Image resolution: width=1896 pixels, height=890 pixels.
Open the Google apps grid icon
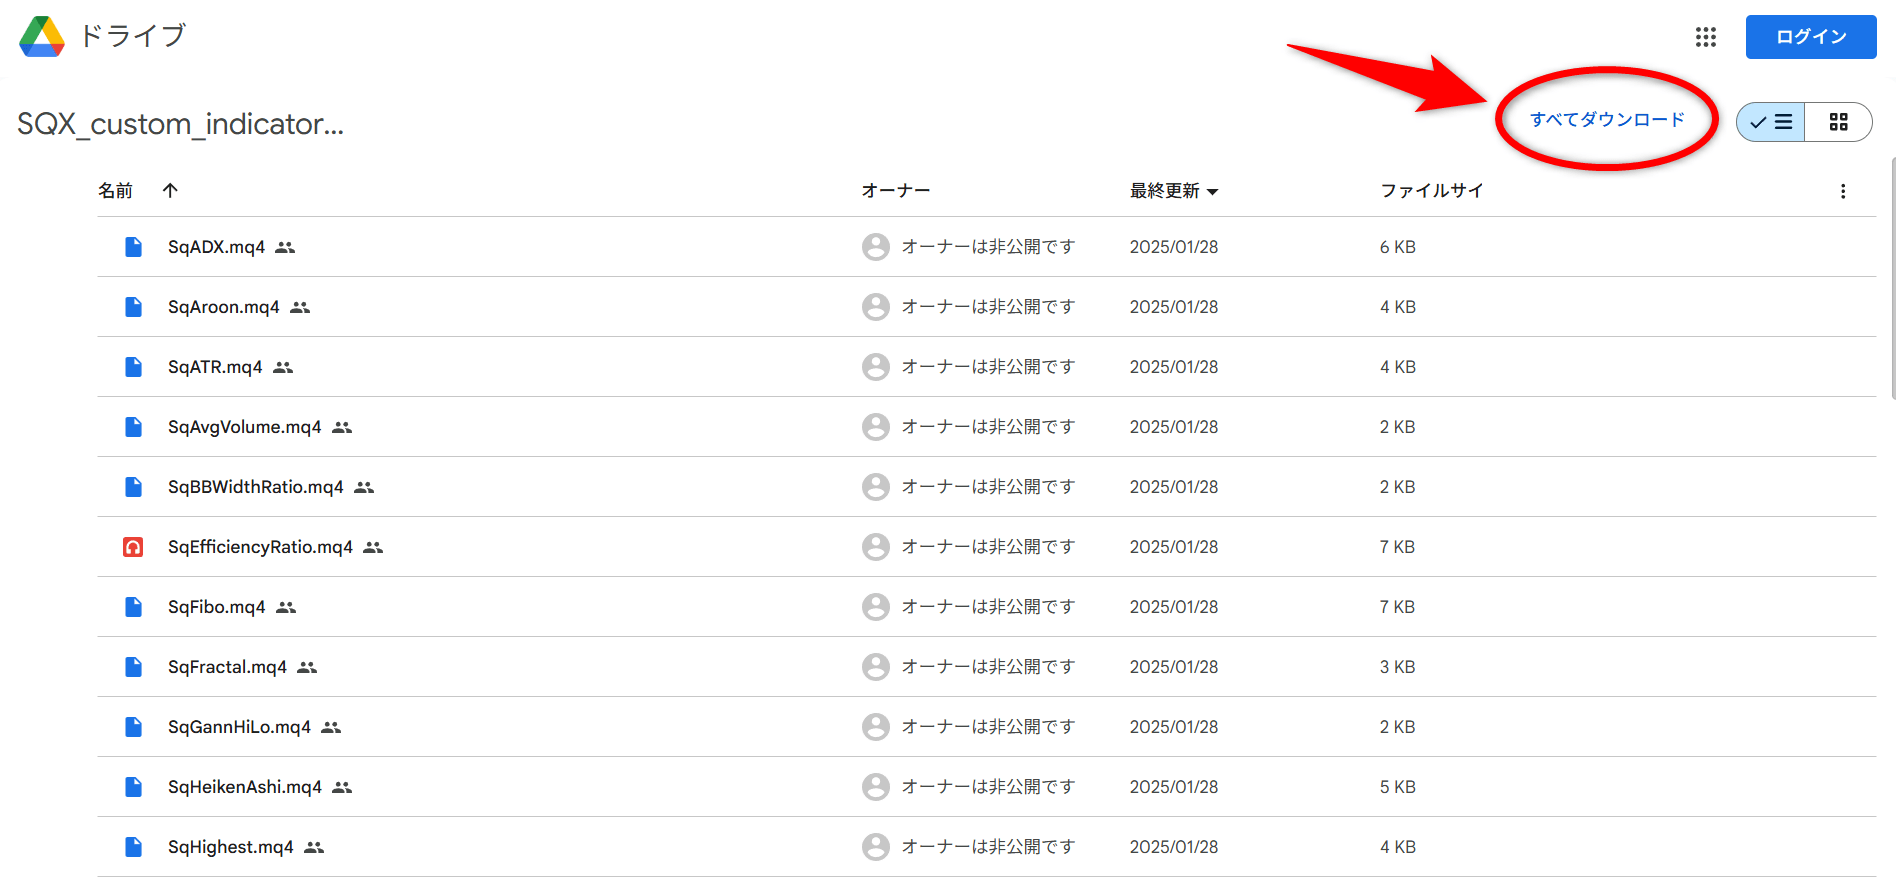click(x=1706, y=37)
